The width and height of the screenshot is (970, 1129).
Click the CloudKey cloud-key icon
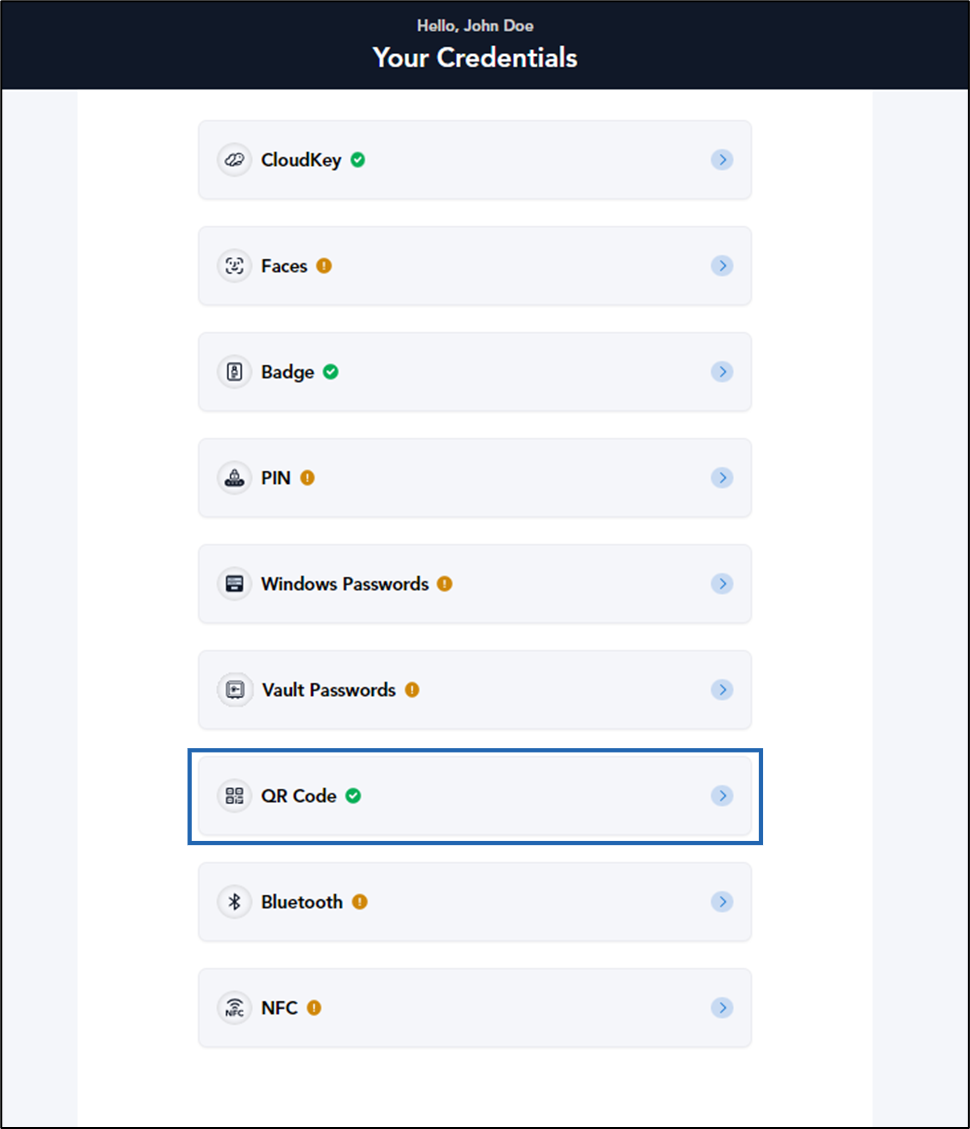(x=234, y=160)
